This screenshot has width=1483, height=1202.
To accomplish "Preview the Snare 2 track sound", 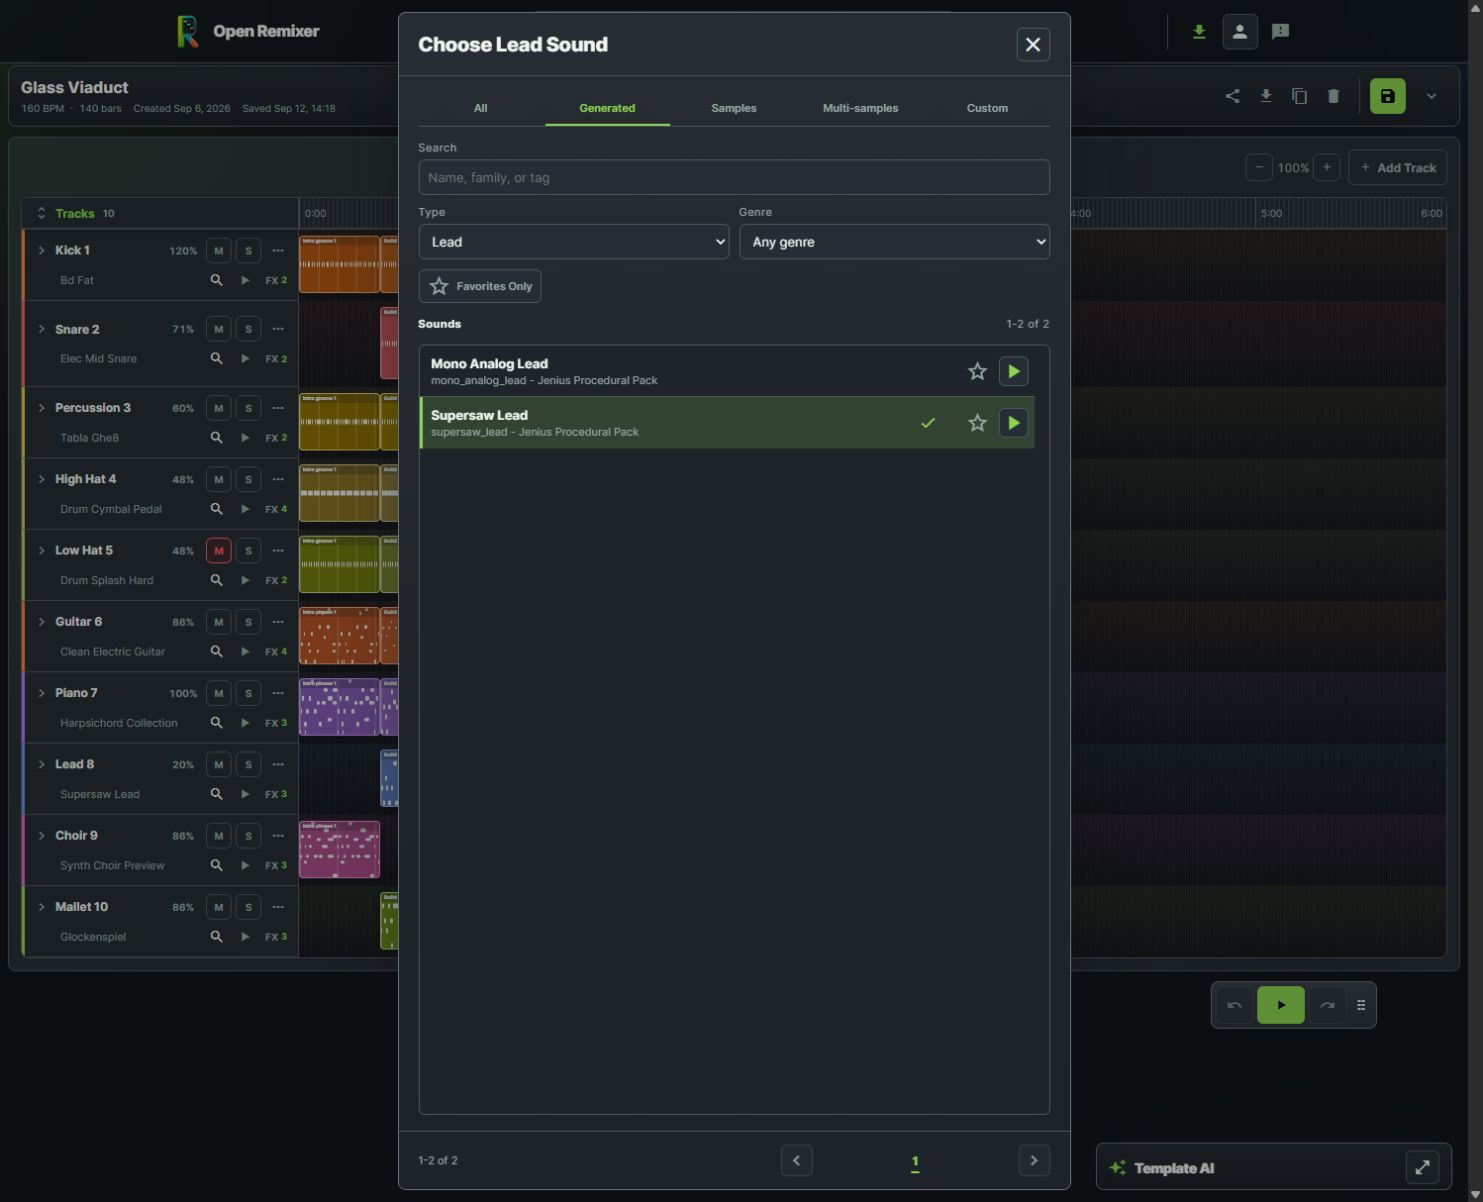I will tap(245, 359).
